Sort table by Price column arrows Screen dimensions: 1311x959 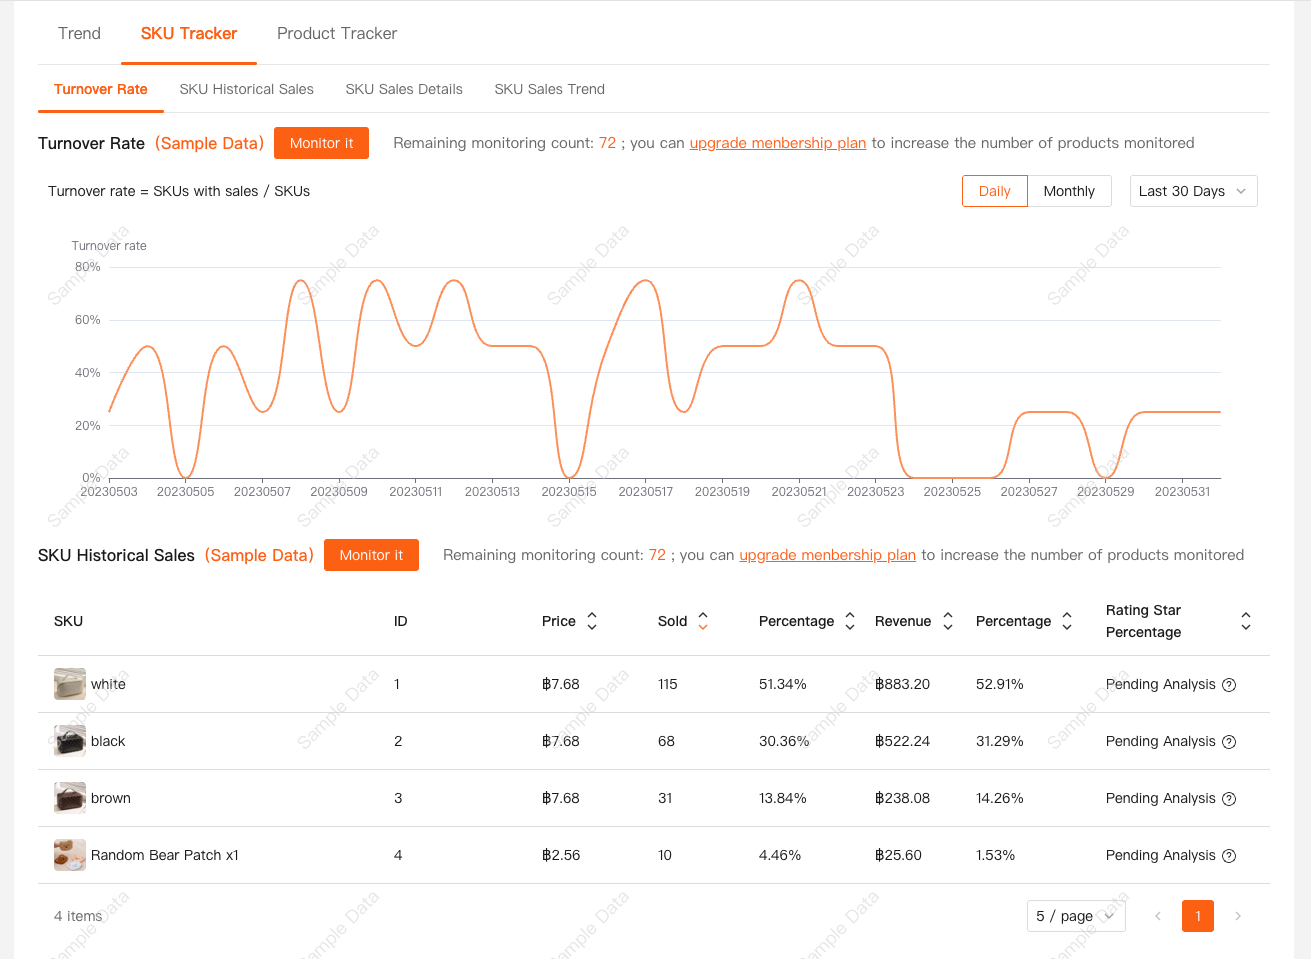(591, 621)
